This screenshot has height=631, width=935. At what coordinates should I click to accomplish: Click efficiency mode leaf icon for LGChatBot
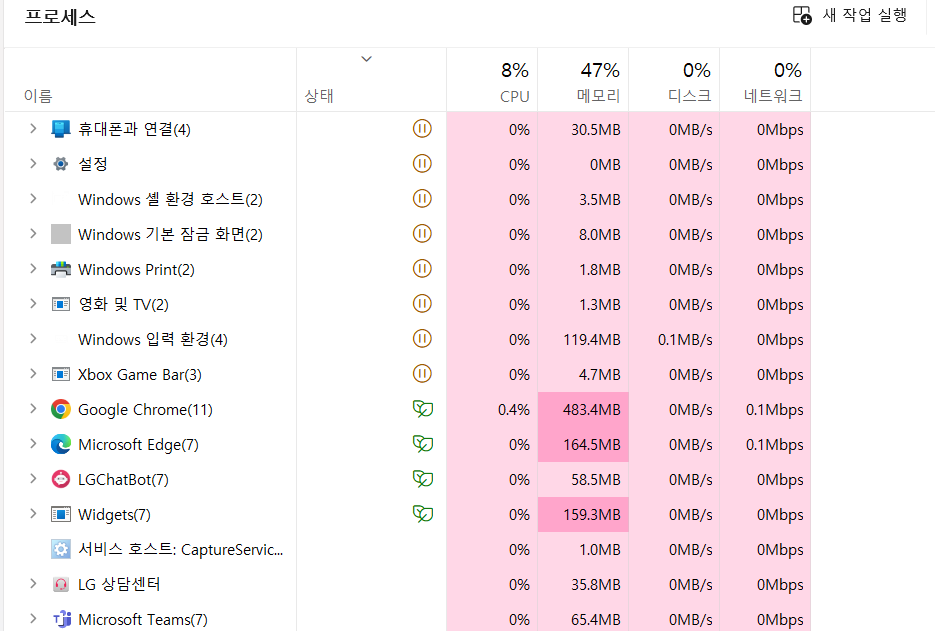click(x=423, y=479)
